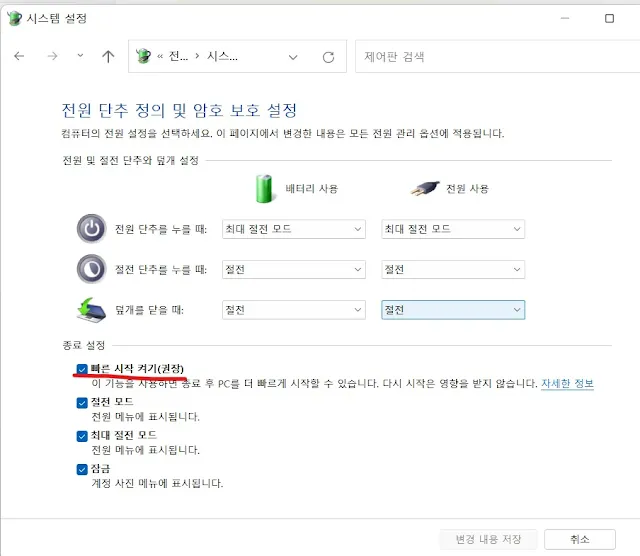Toggle the 잠금 checkbox
640x556 pixels.
pos(82,469)
